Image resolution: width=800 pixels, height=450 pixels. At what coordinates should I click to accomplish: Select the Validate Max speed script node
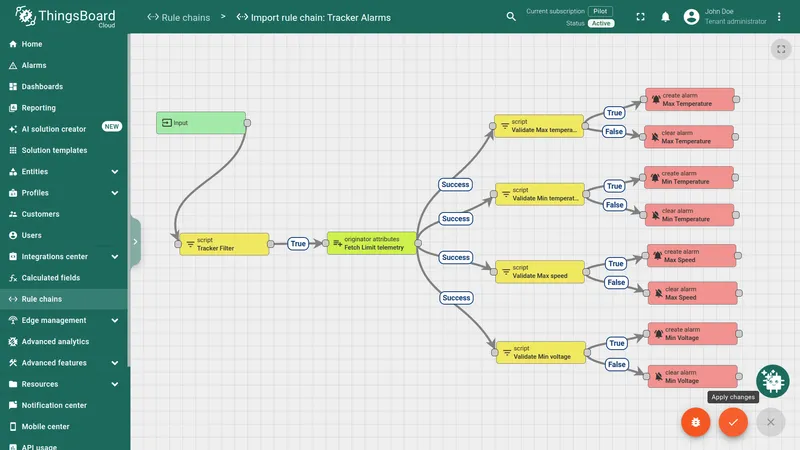click(x=540, y=271)
